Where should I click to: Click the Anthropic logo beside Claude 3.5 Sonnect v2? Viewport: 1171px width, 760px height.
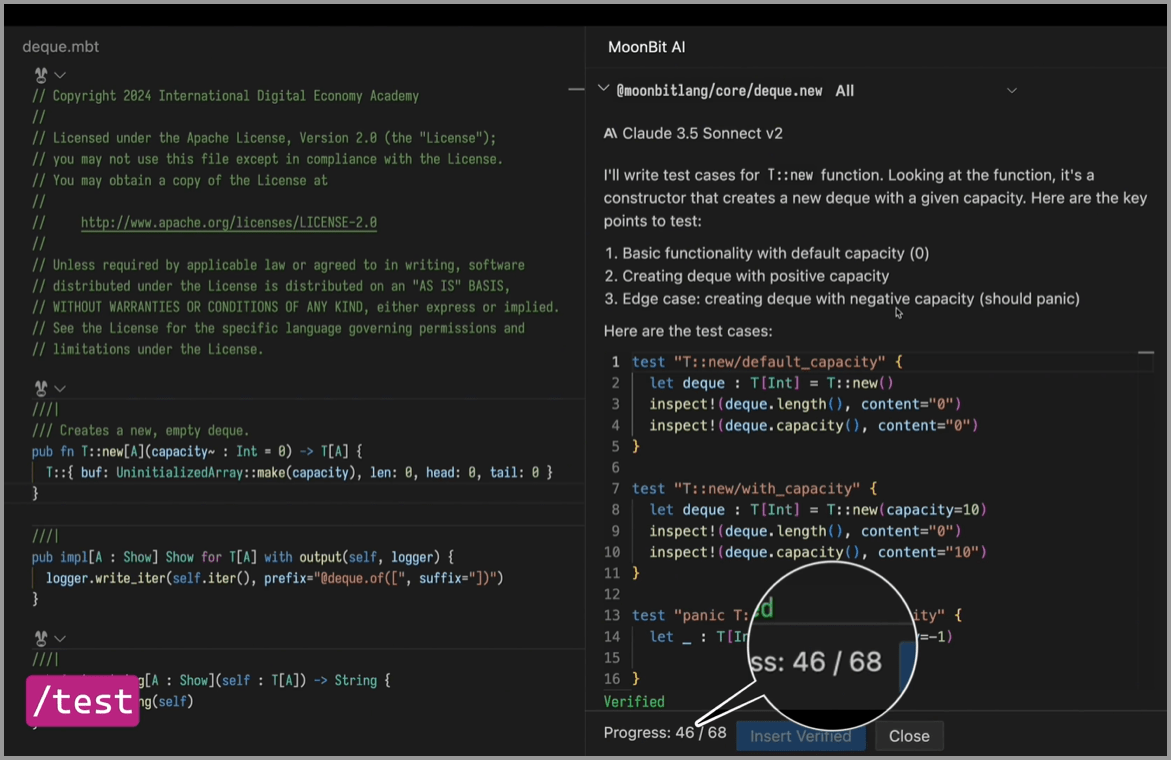[610, 134]
